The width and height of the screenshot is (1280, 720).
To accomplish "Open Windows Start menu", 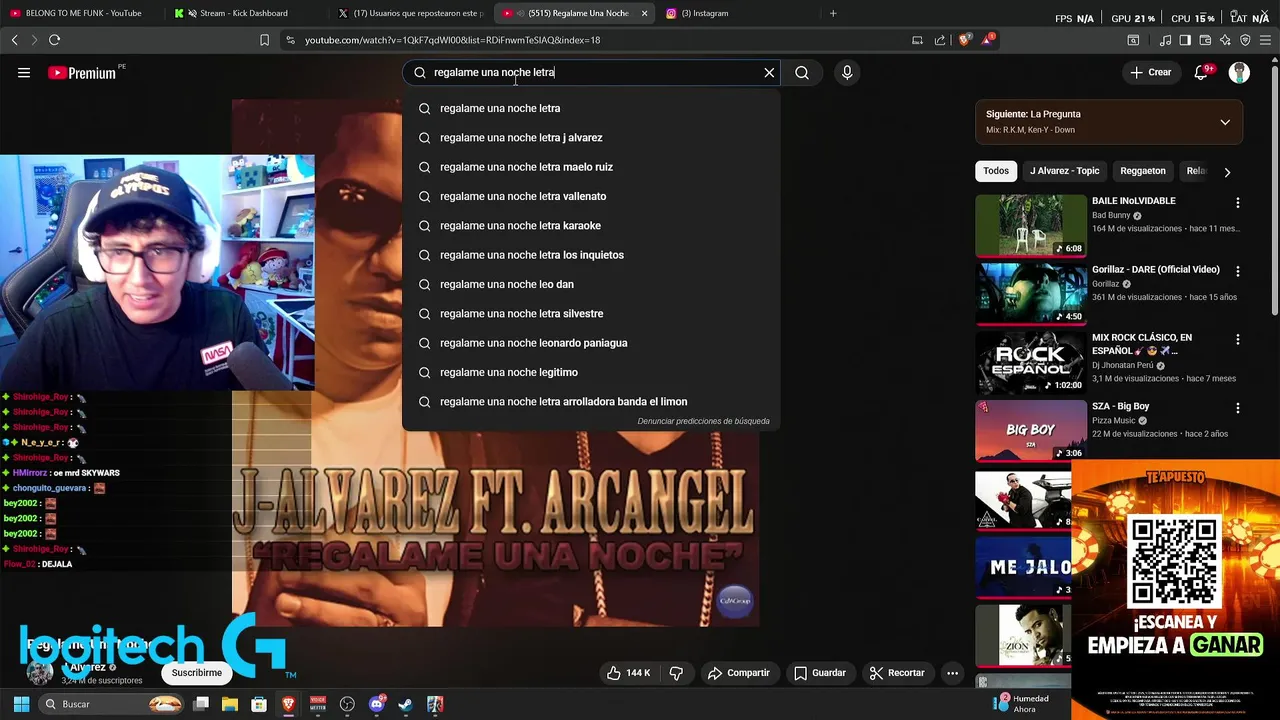I will [x=21, y=704].
